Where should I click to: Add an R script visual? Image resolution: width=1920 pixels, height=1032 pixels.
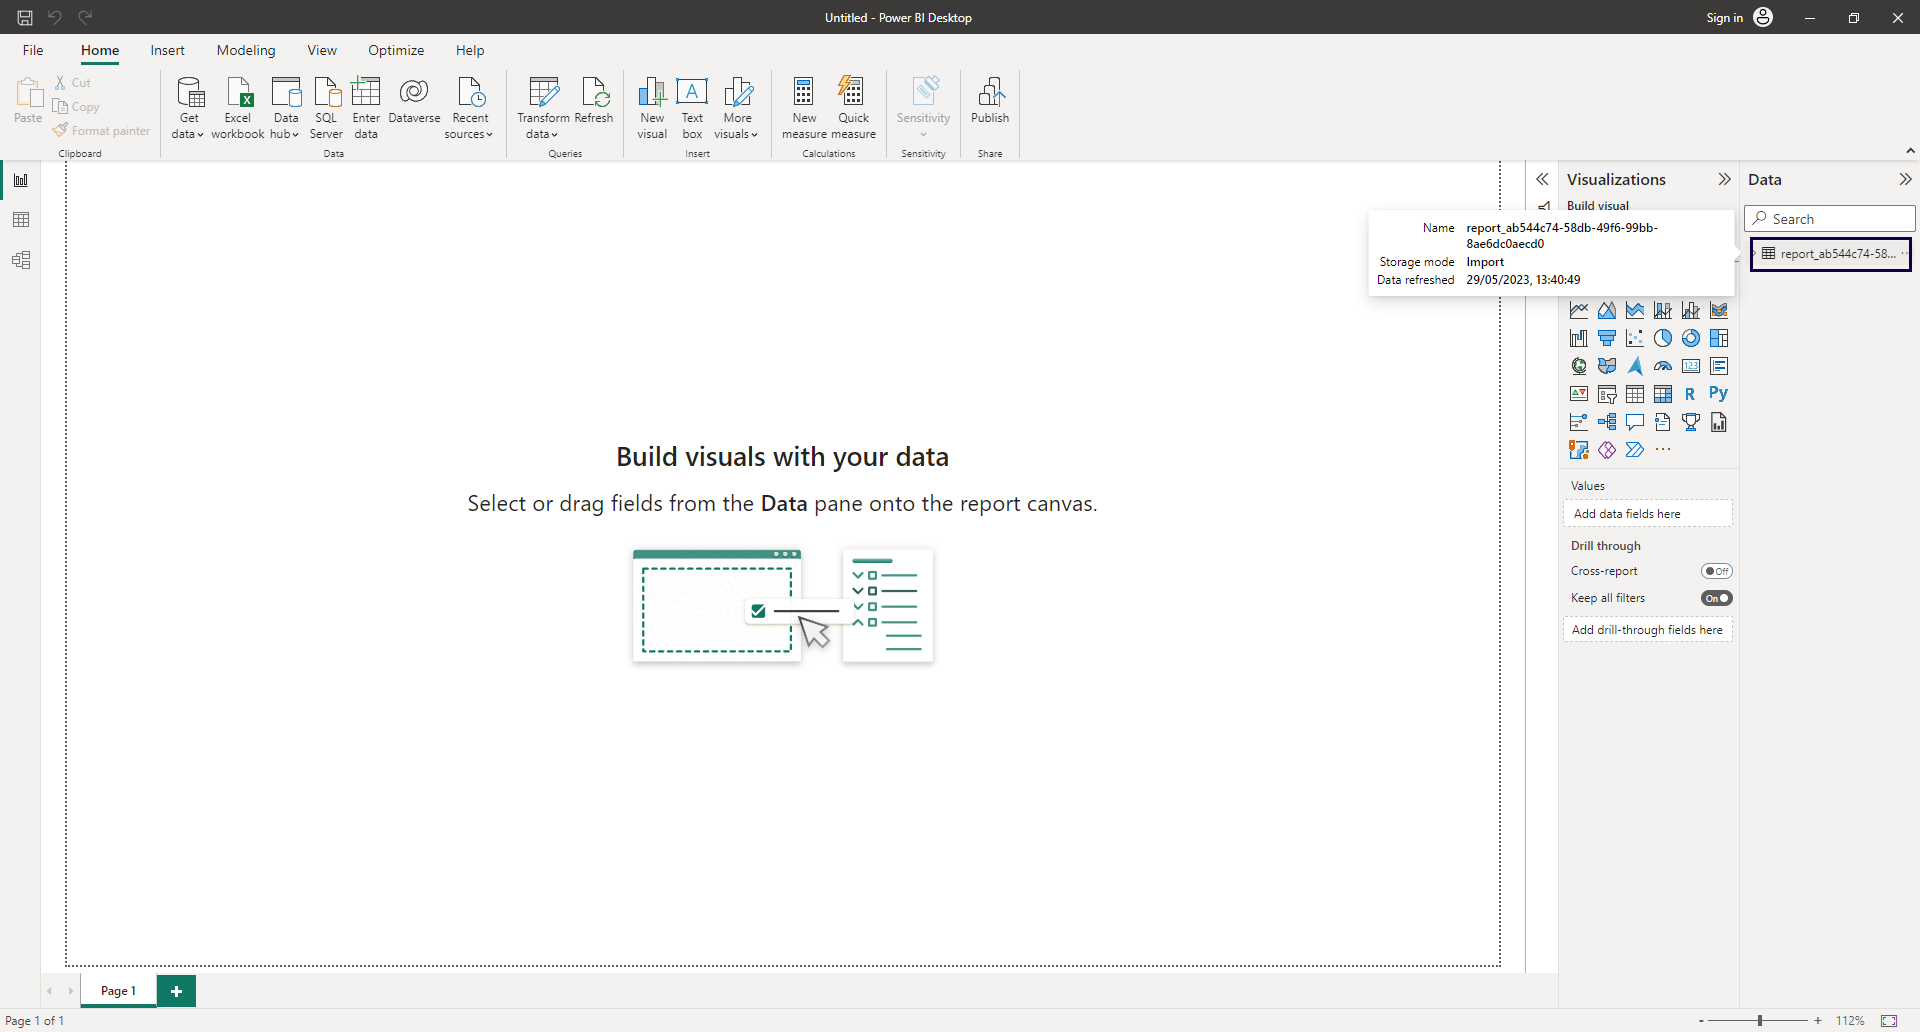click(1691, 394)
